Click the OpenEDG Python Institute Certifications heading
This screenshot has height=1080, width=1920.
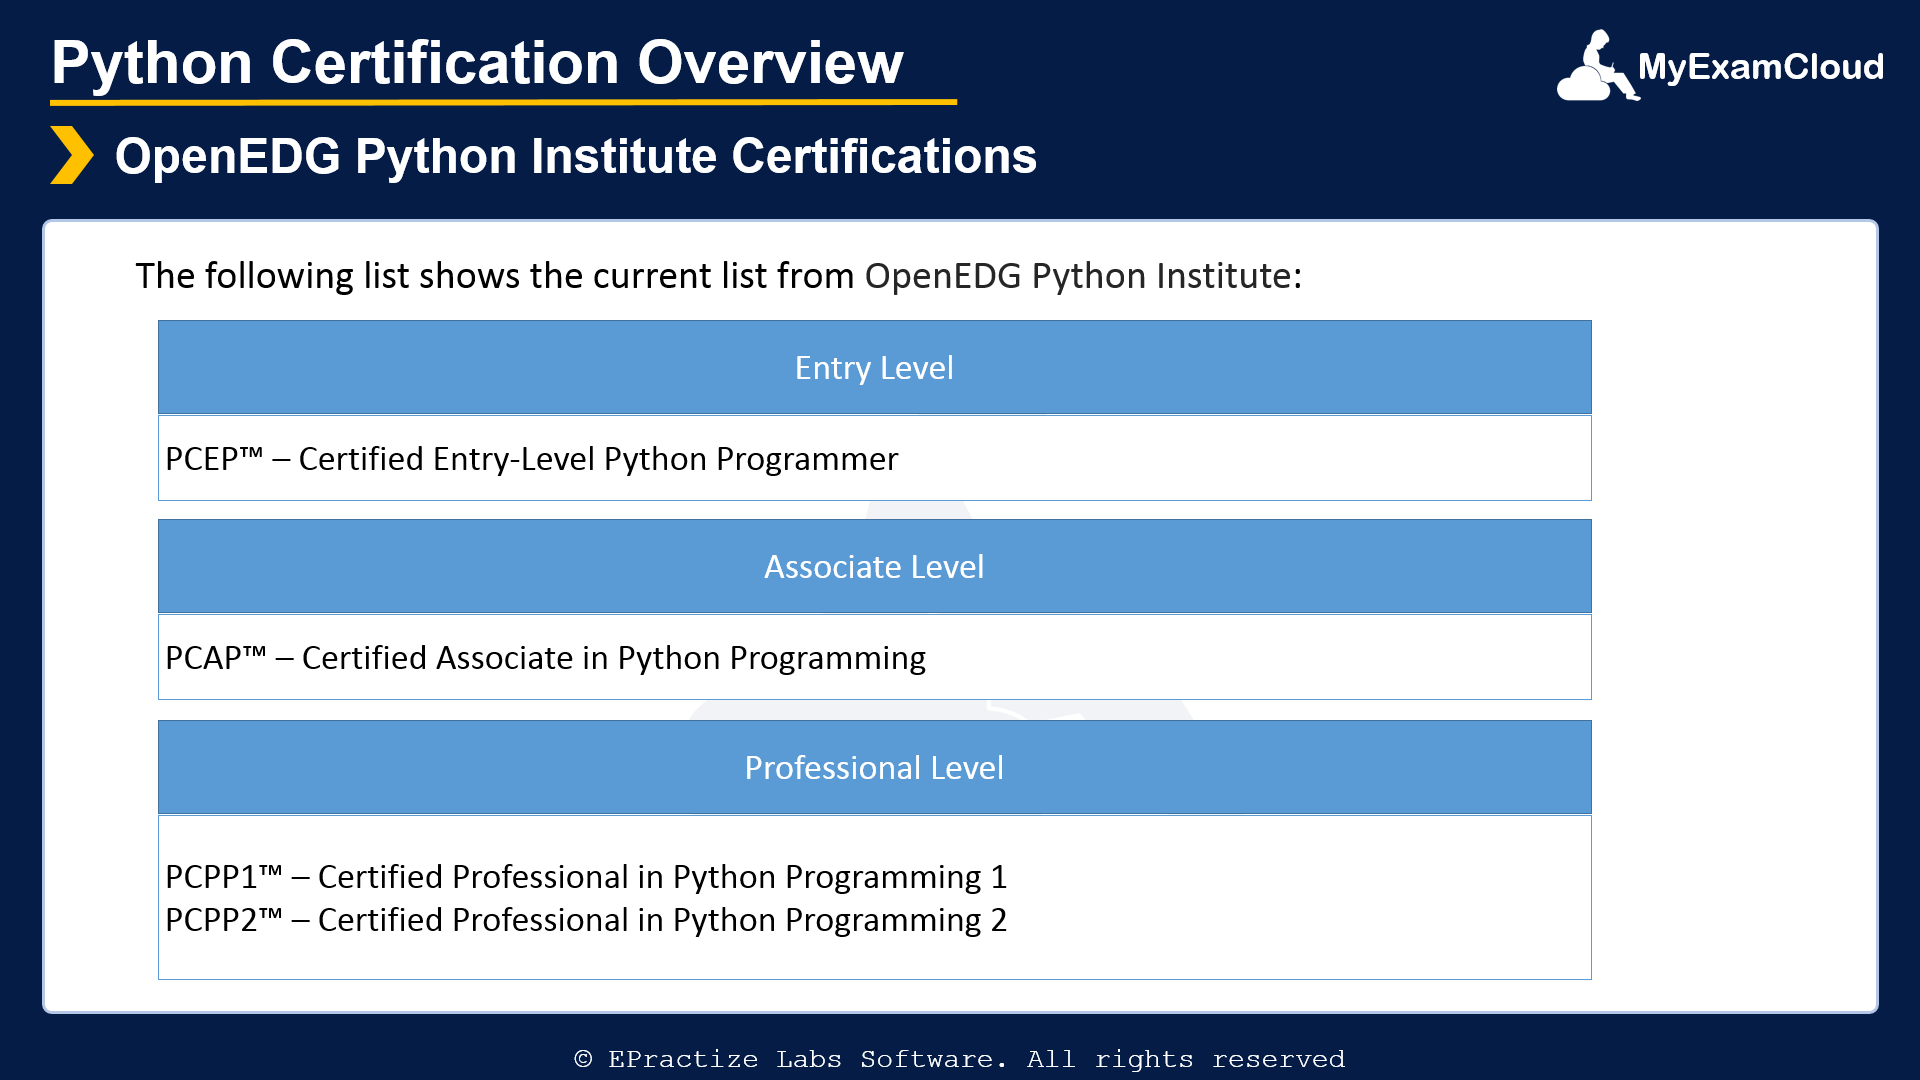576,157
